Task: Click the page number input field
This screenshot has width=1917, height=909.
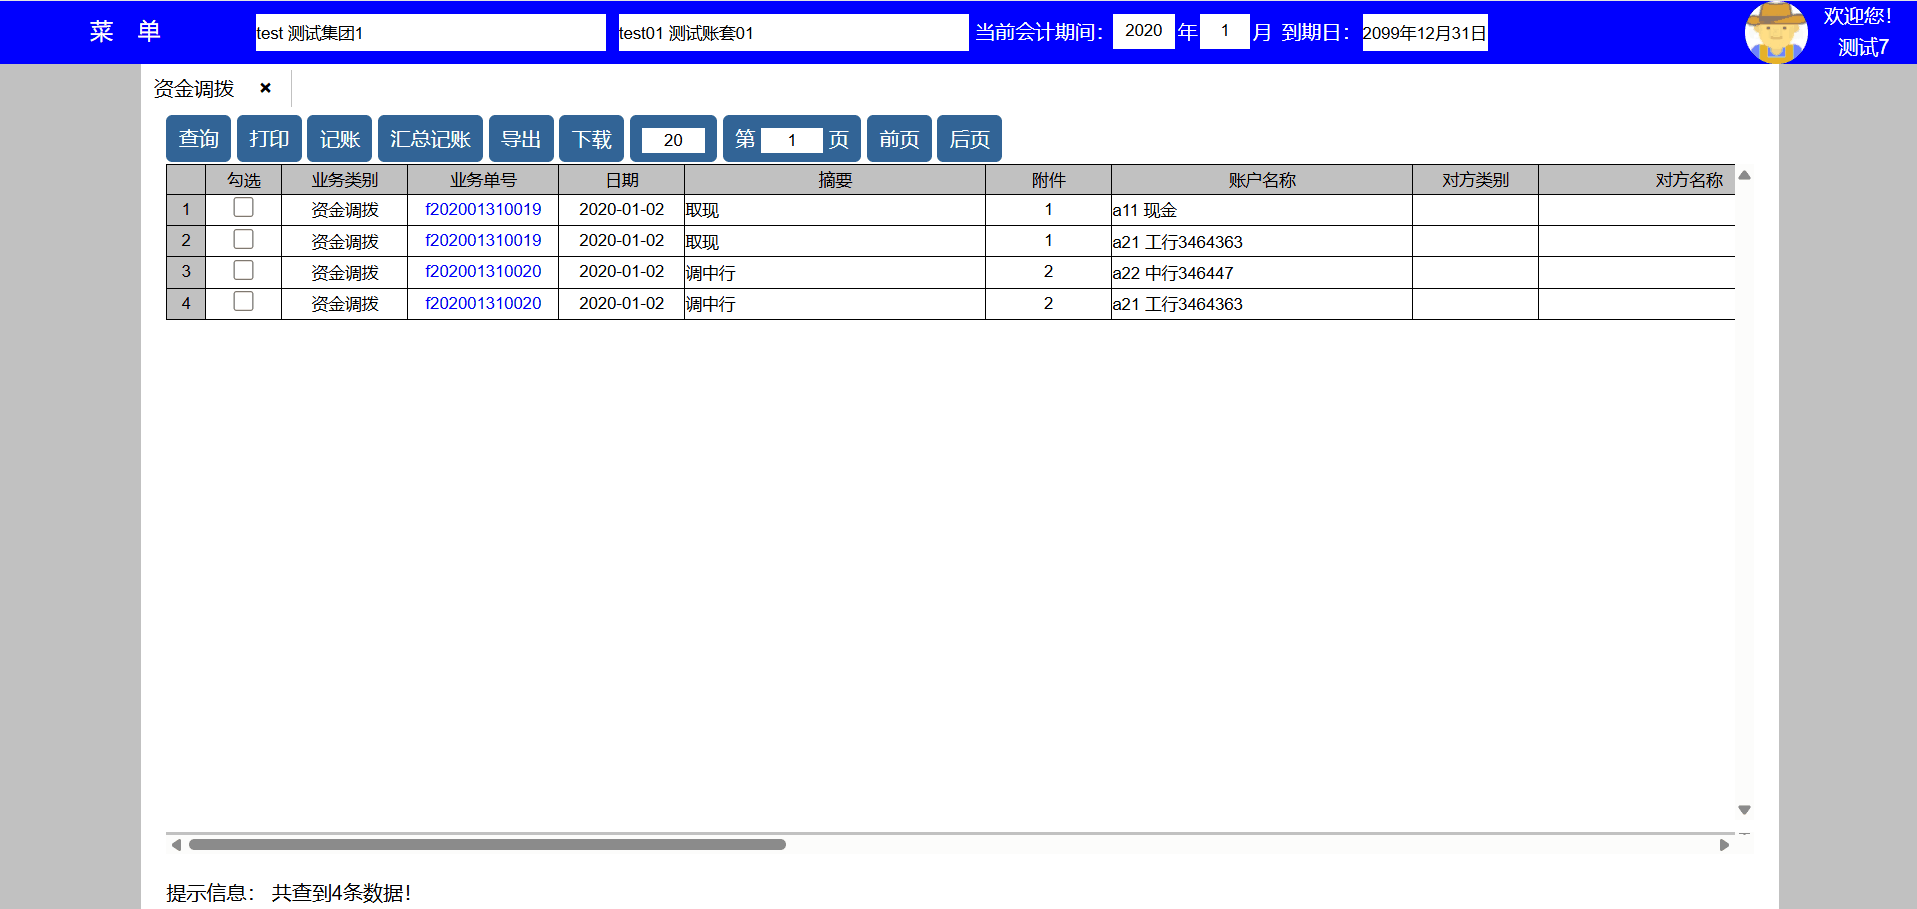Action: pos(791,140)
